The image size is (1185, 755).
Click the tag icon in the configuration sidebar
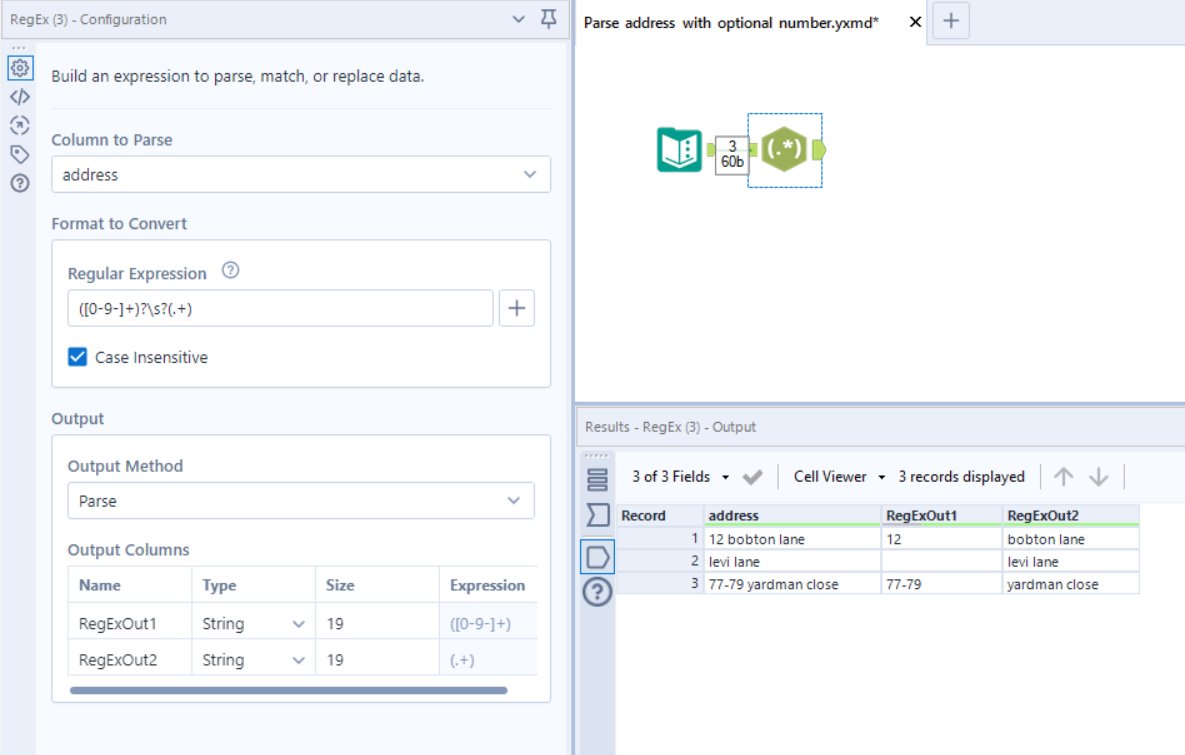tap(20, 154)
